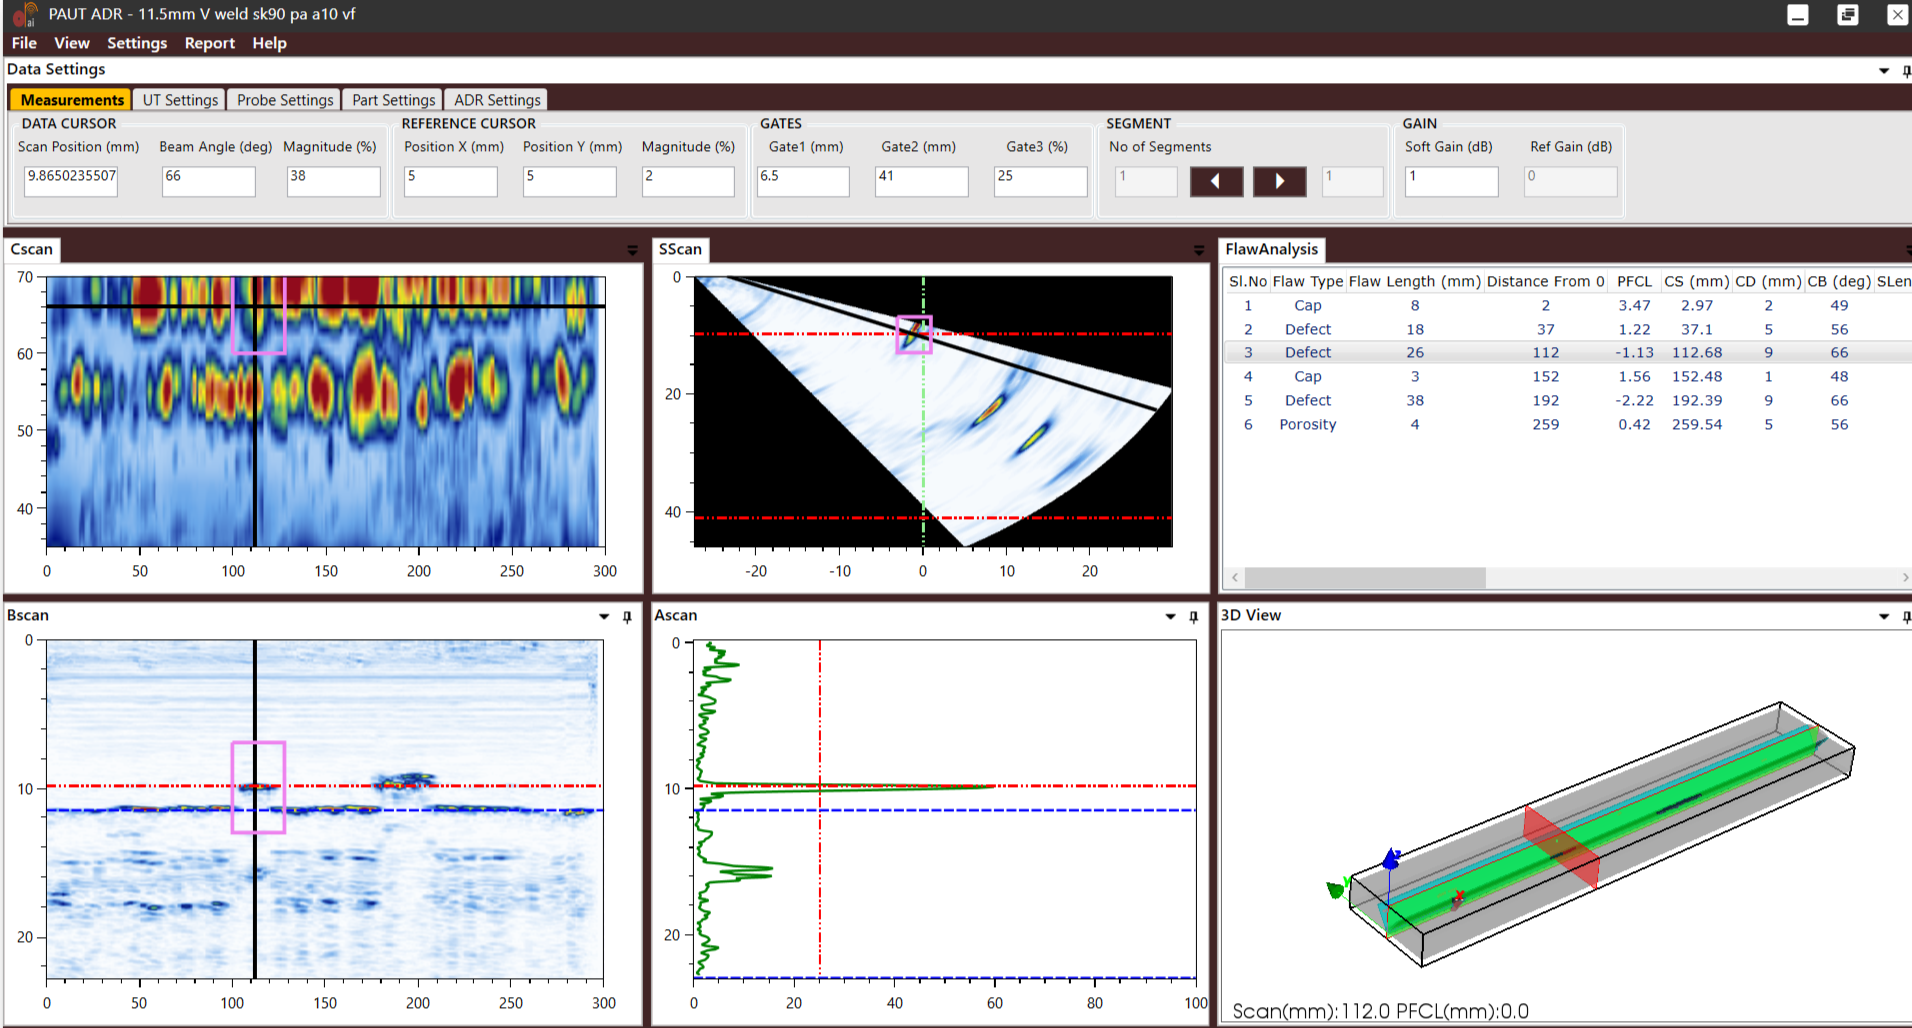
Task: Click the Gate3 (%) input field
Action: 1041,181
